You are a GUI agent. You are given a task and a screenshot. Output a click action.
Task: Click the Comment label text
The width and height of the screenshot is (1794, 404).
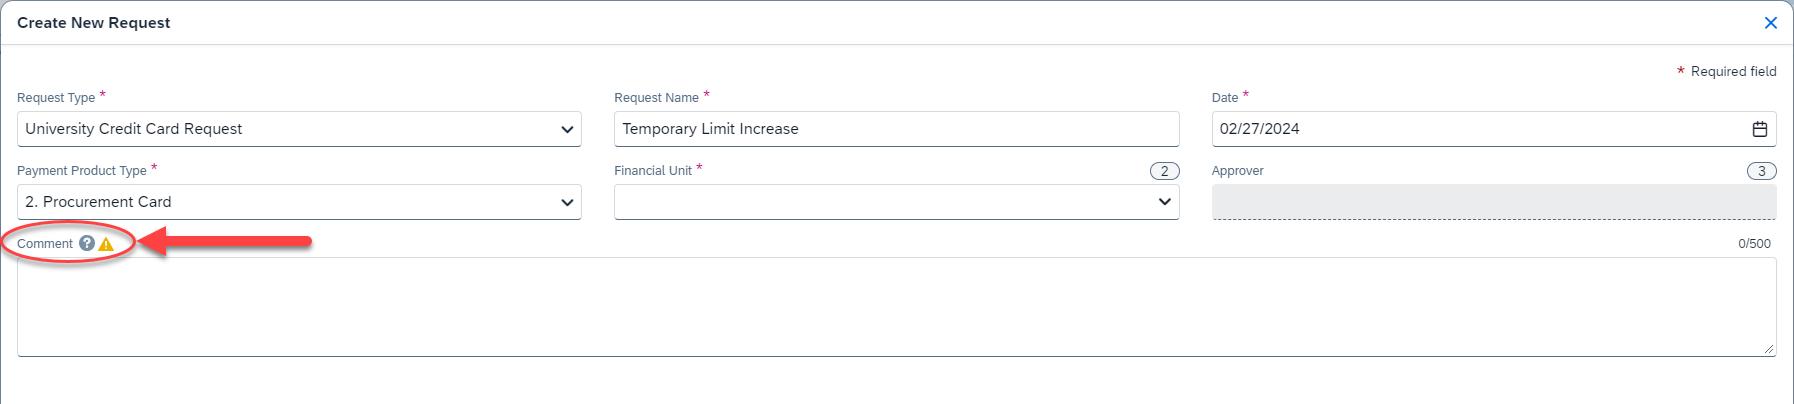click(x=45, y=244)
